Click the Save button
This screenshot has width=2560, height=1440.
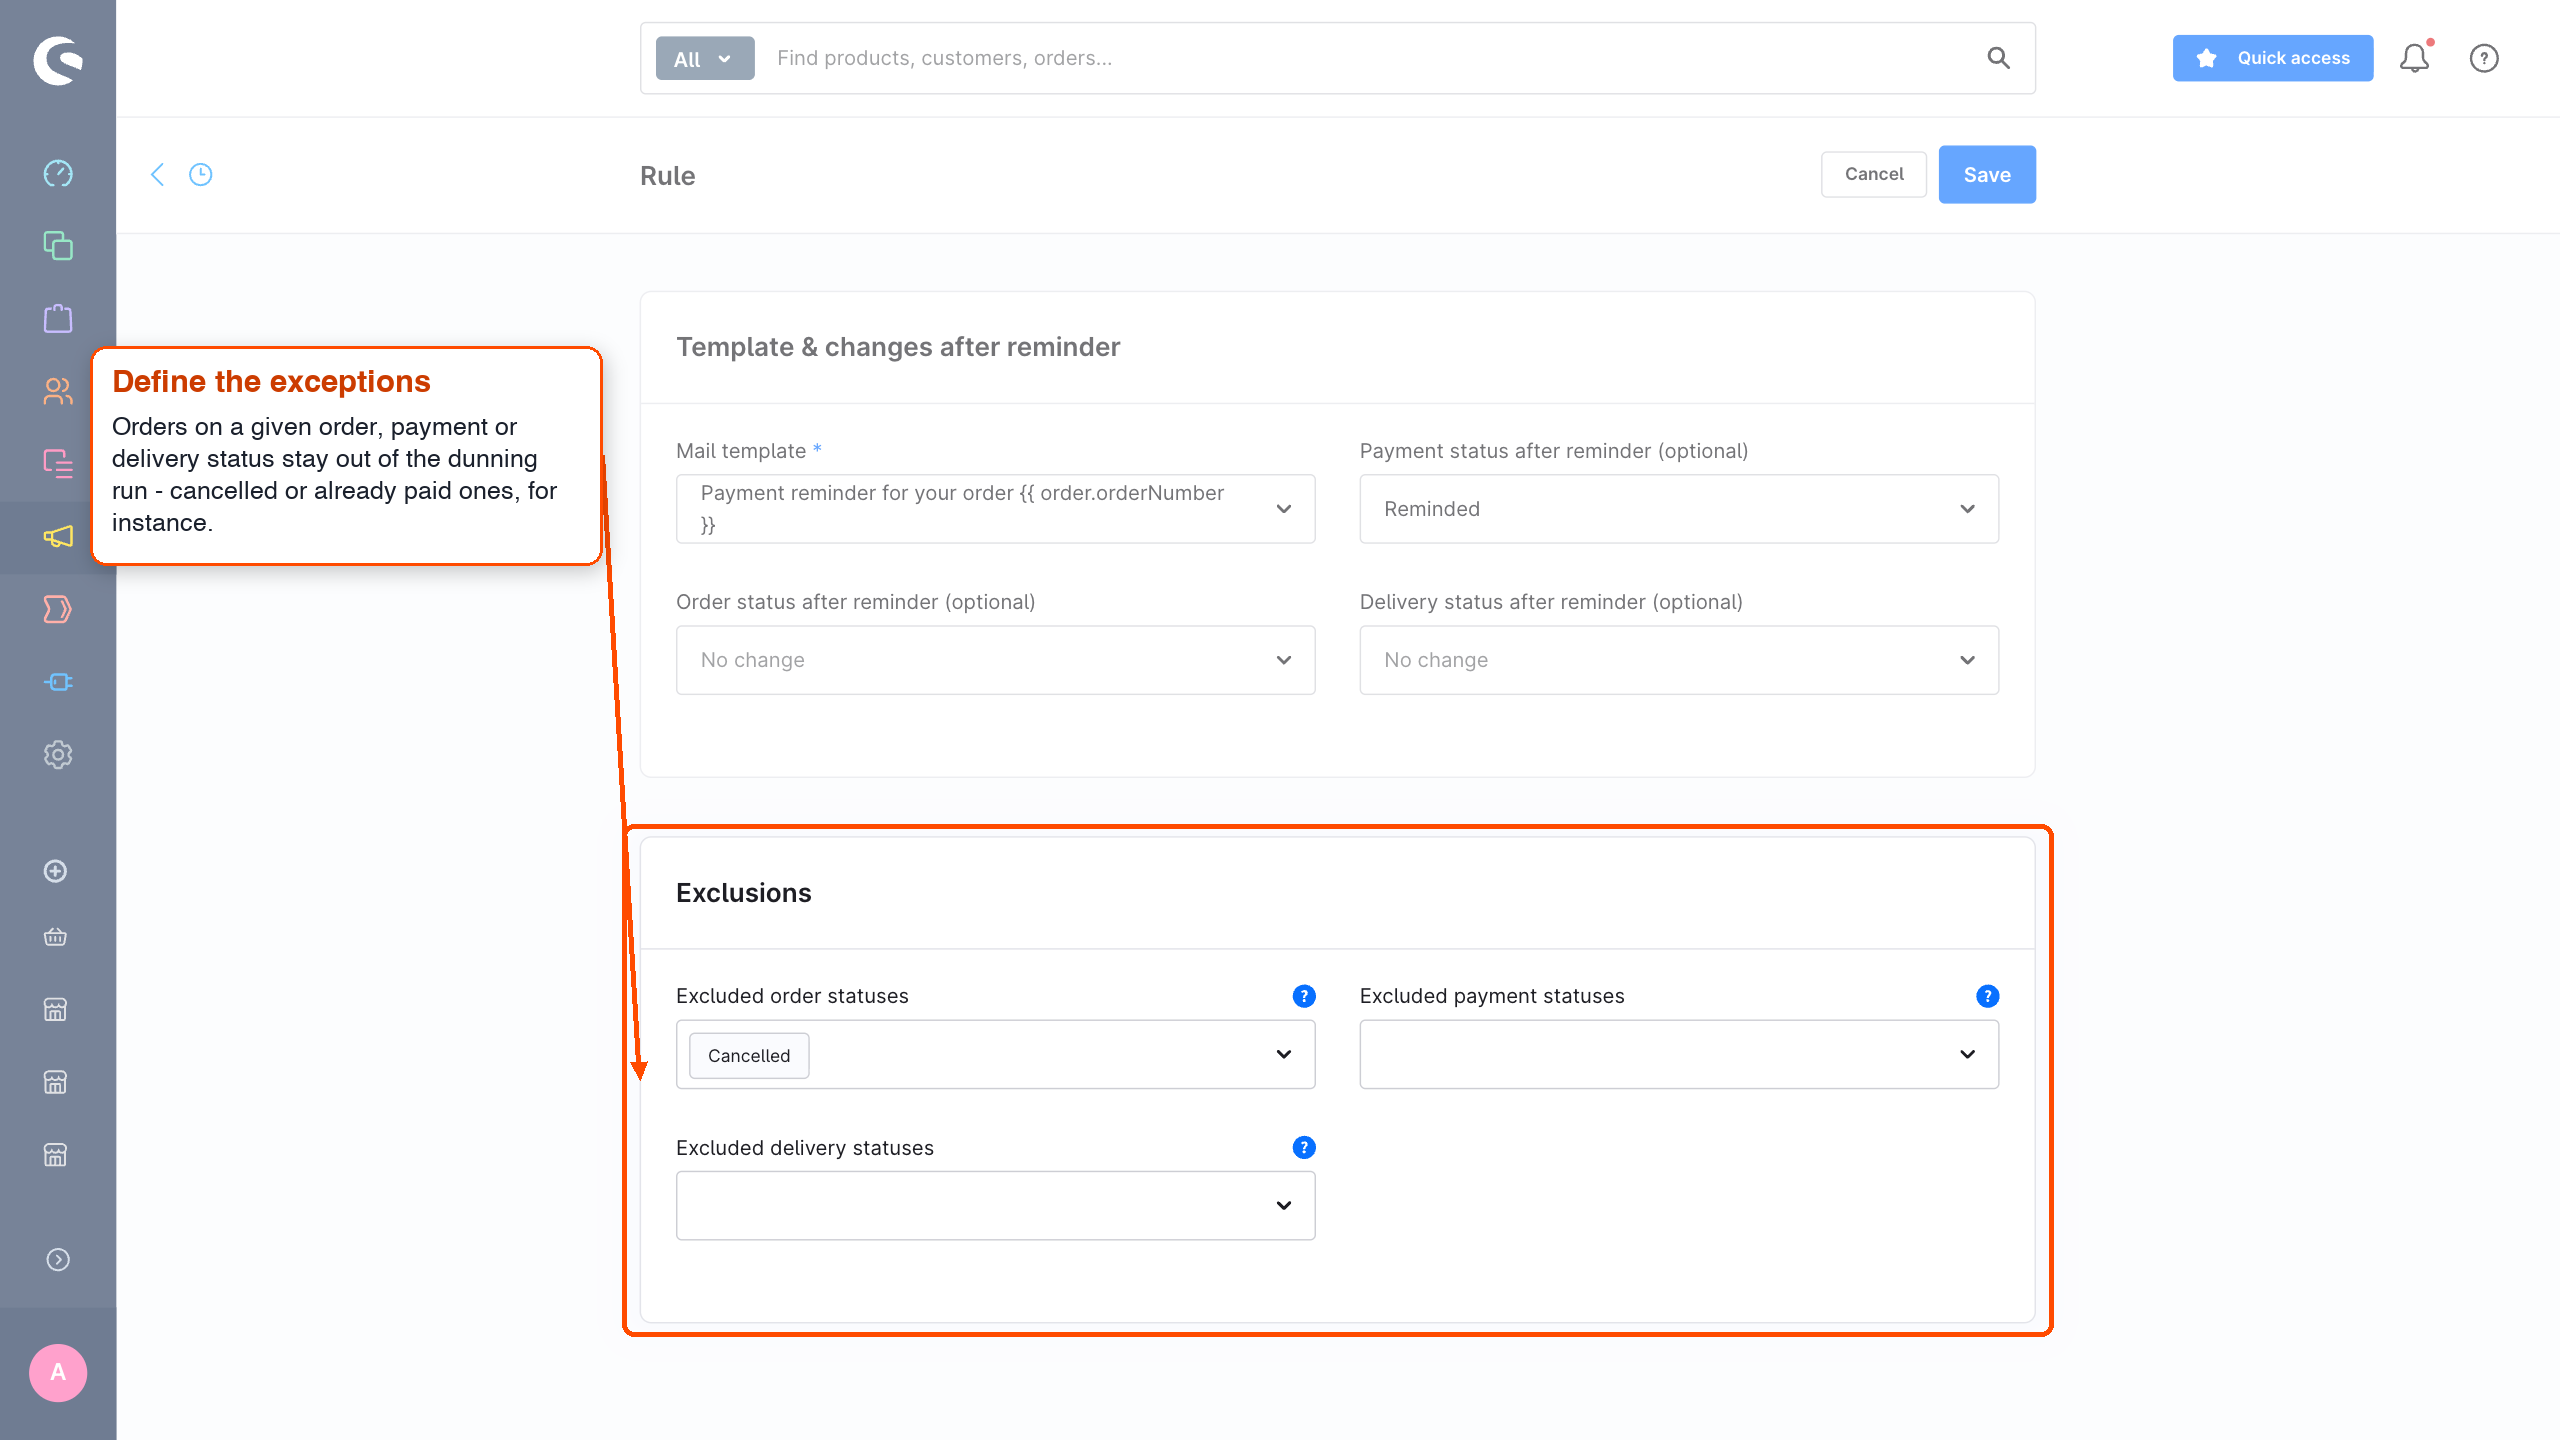pos(1987,175)
